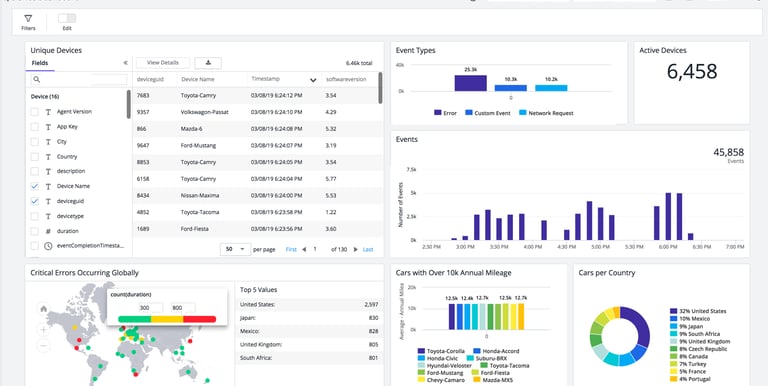
Task: Click the green segment of the color range
Action: 135,319
